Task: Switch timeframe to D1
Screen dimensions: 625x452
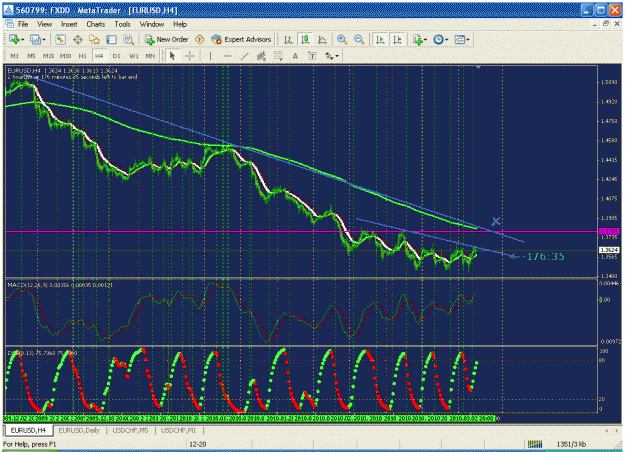Action: click(x=116, y=56)
